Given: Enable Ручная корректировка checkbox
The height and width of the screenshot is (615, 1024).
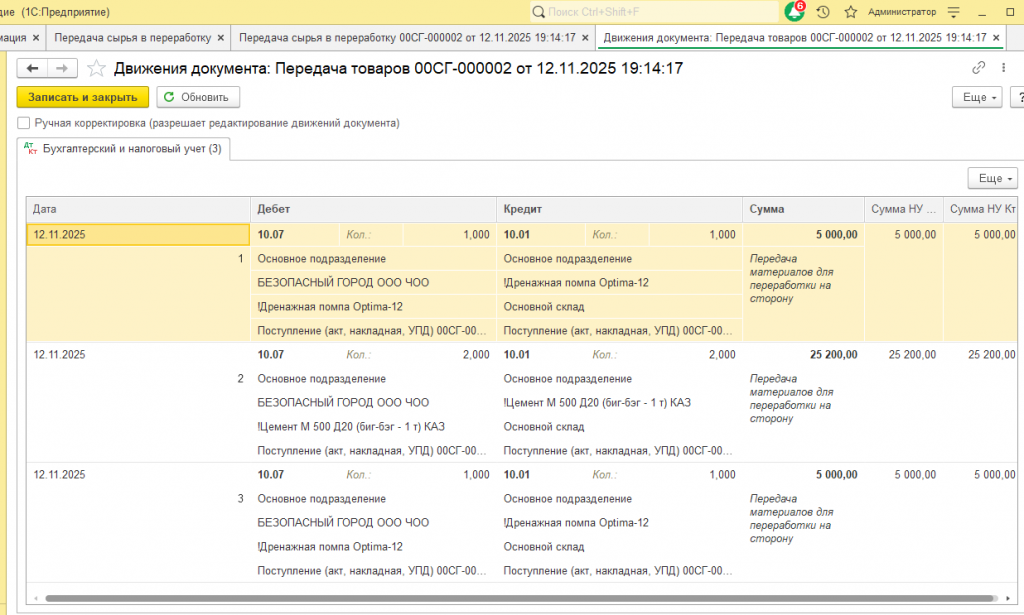Looking at the screenshot, I should (x=23, y=121).
